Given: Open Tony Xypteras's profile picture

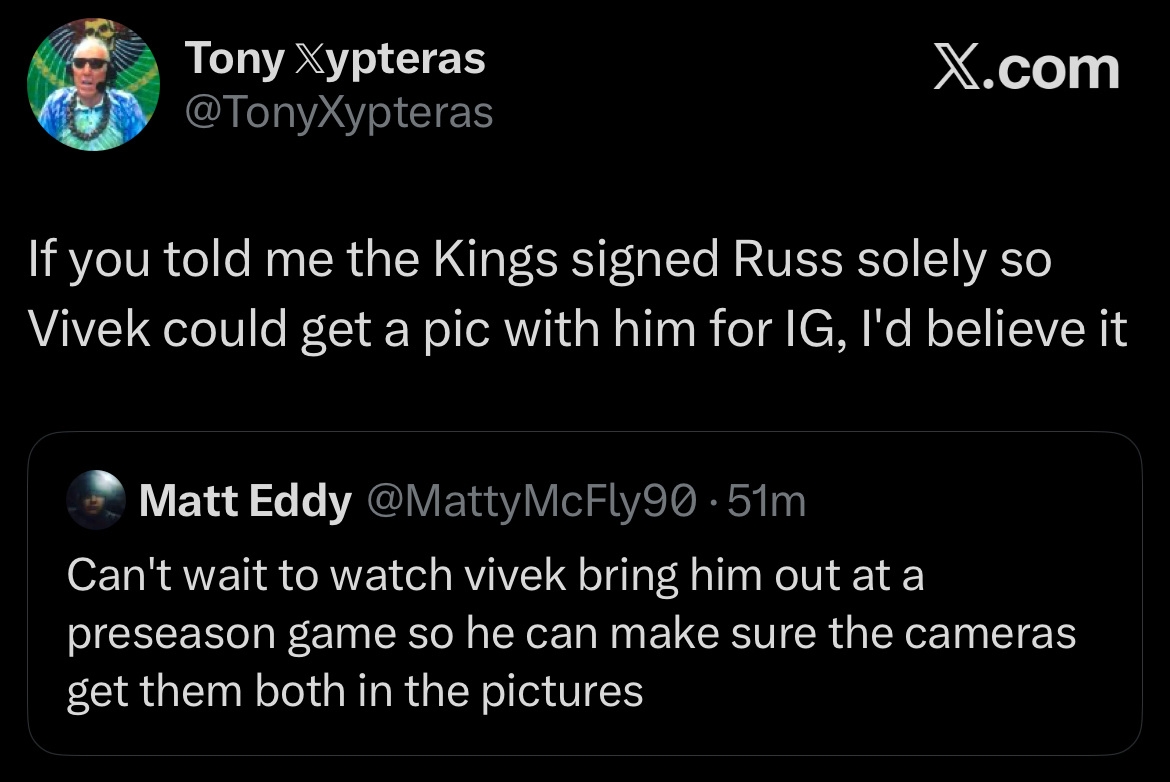Looking at the screenshot, I should pos(92,85).
